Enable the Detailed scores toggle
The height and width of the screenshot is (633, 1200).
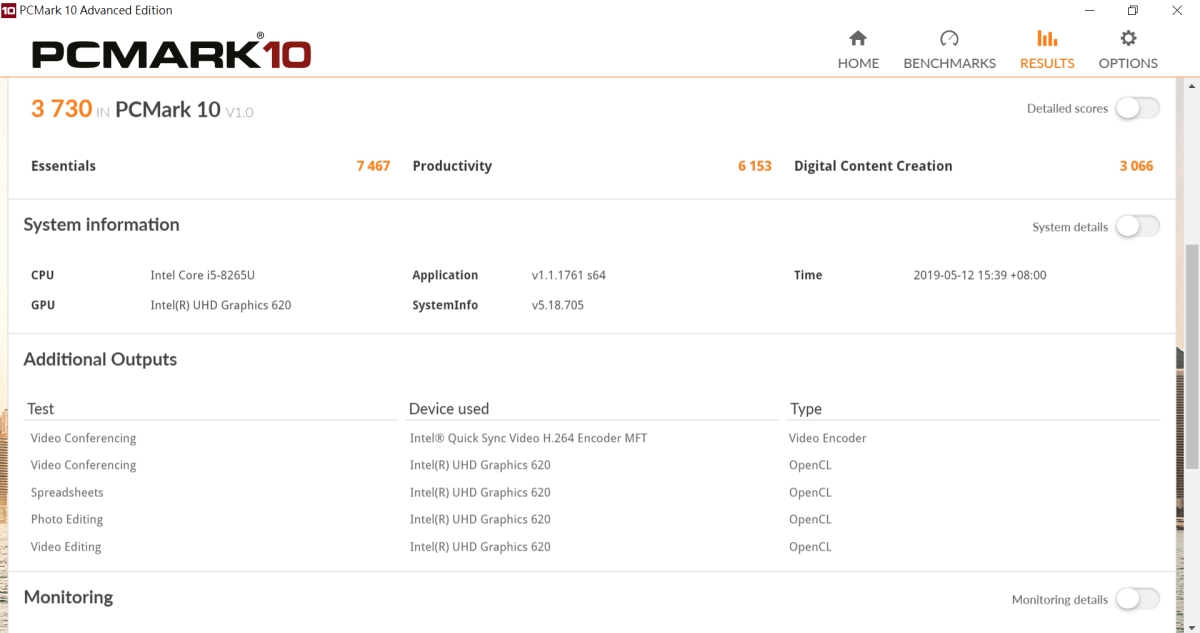click(1137, 108)
